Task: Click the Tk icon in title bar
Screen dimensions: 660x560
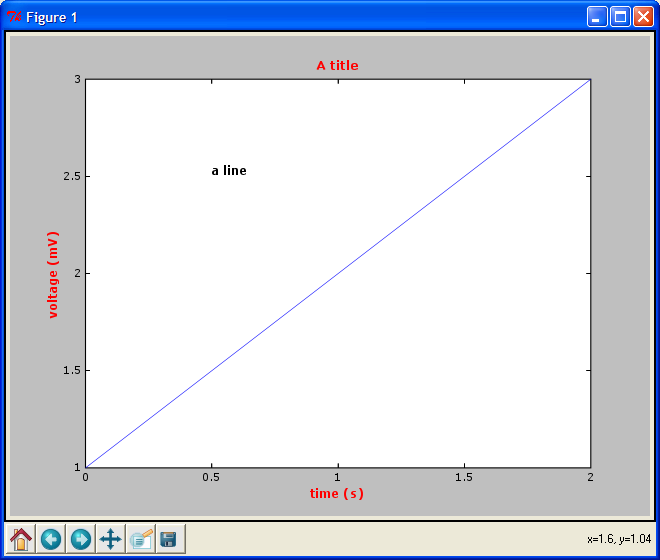Action: tap(14, 17)
